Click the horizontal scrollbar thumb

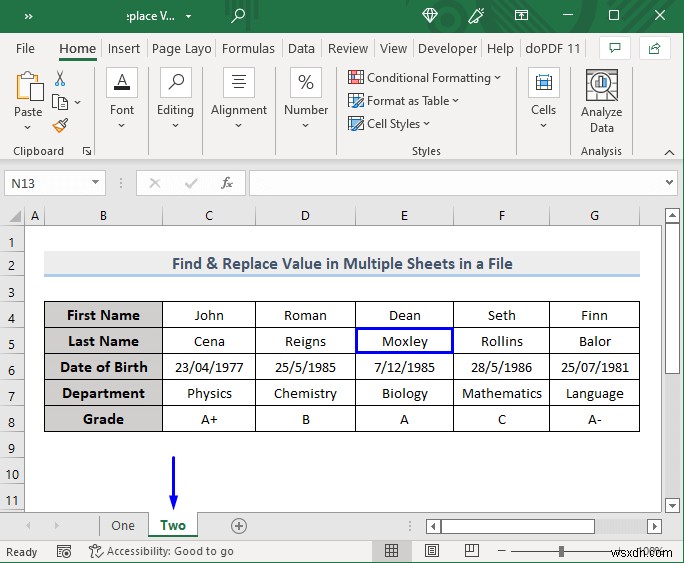click(x=518, y=526)
